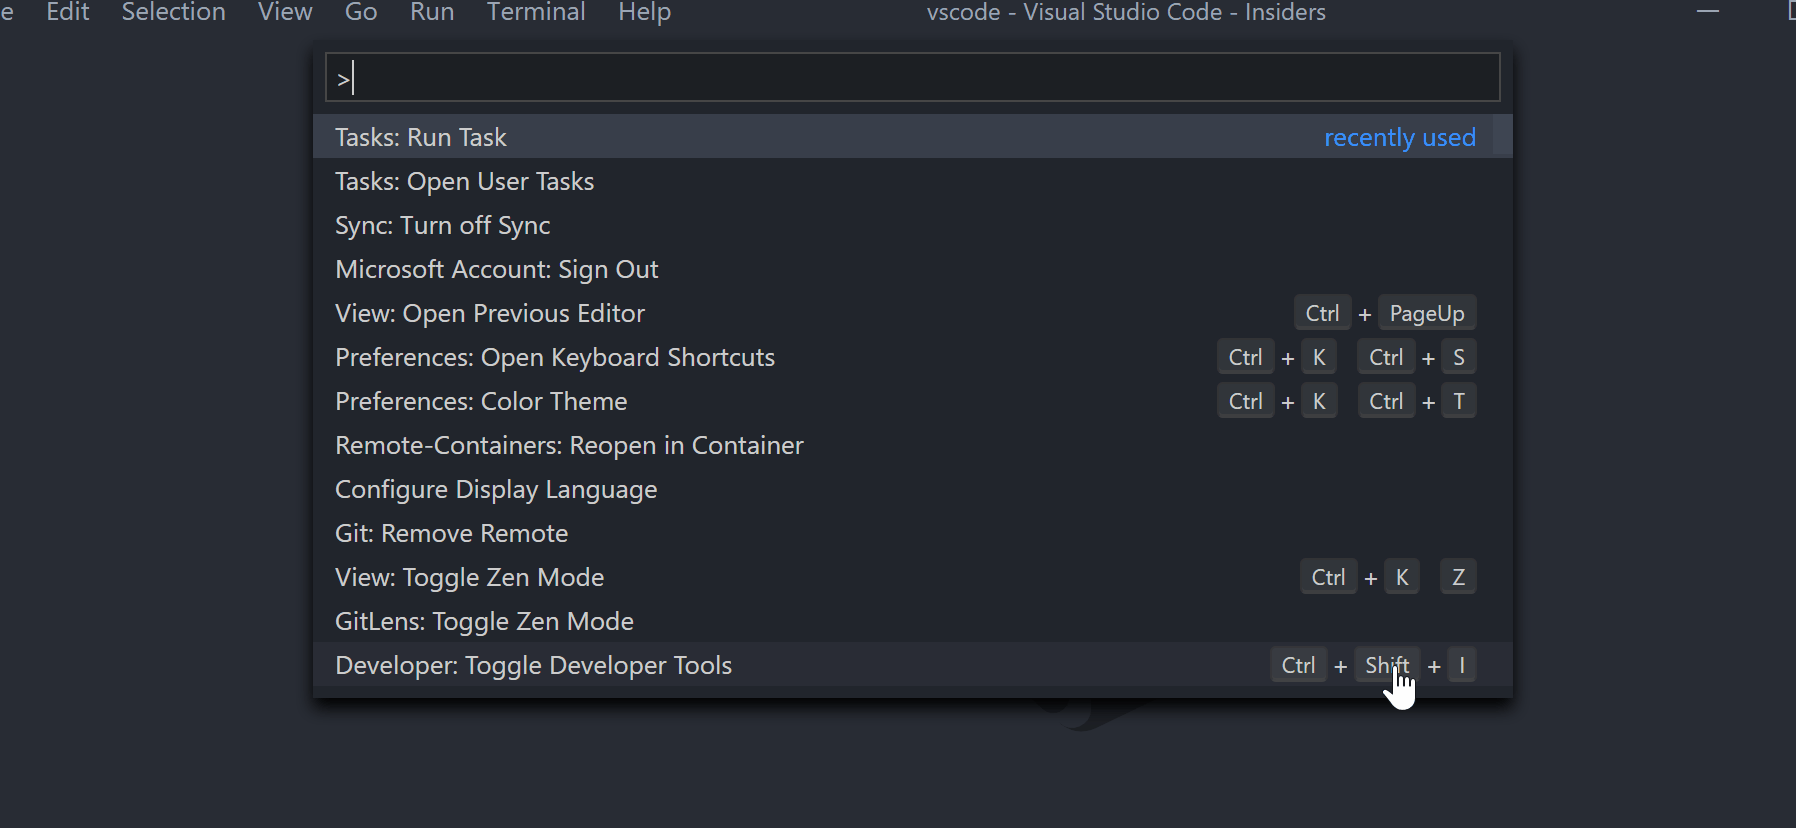Select "Developer: Toggle Developer Tools"
Screen dimensions: 1796x828
(x=533, y=665)
